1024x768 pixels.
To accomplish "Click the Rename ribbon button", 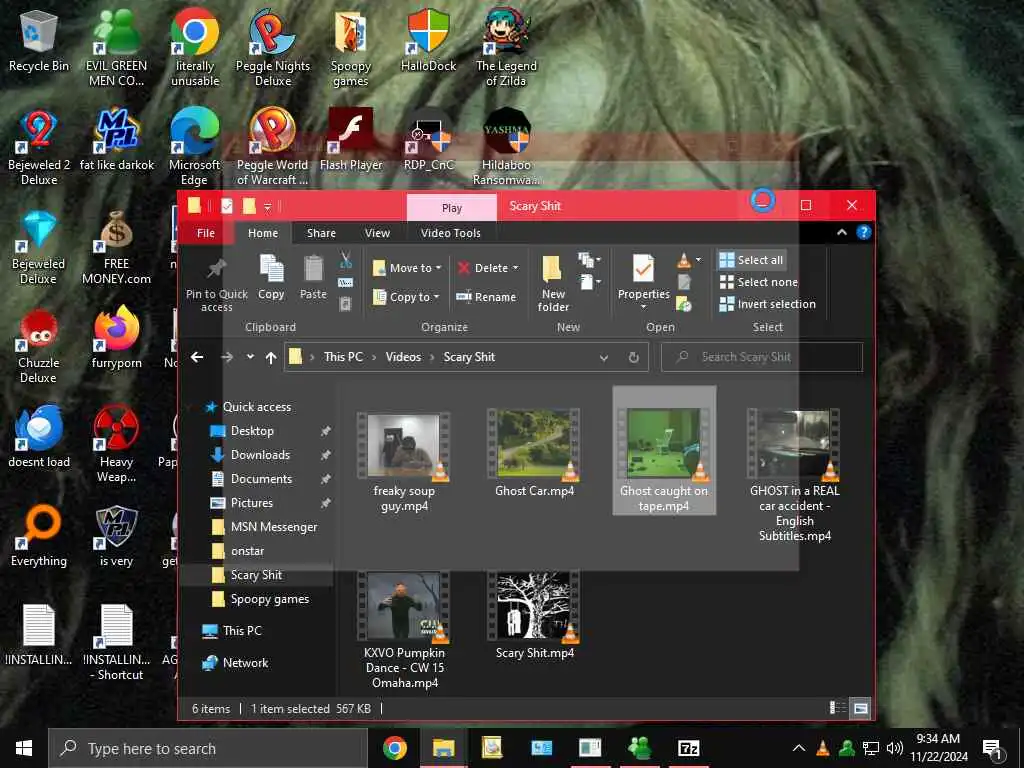I will coord(486,296).
